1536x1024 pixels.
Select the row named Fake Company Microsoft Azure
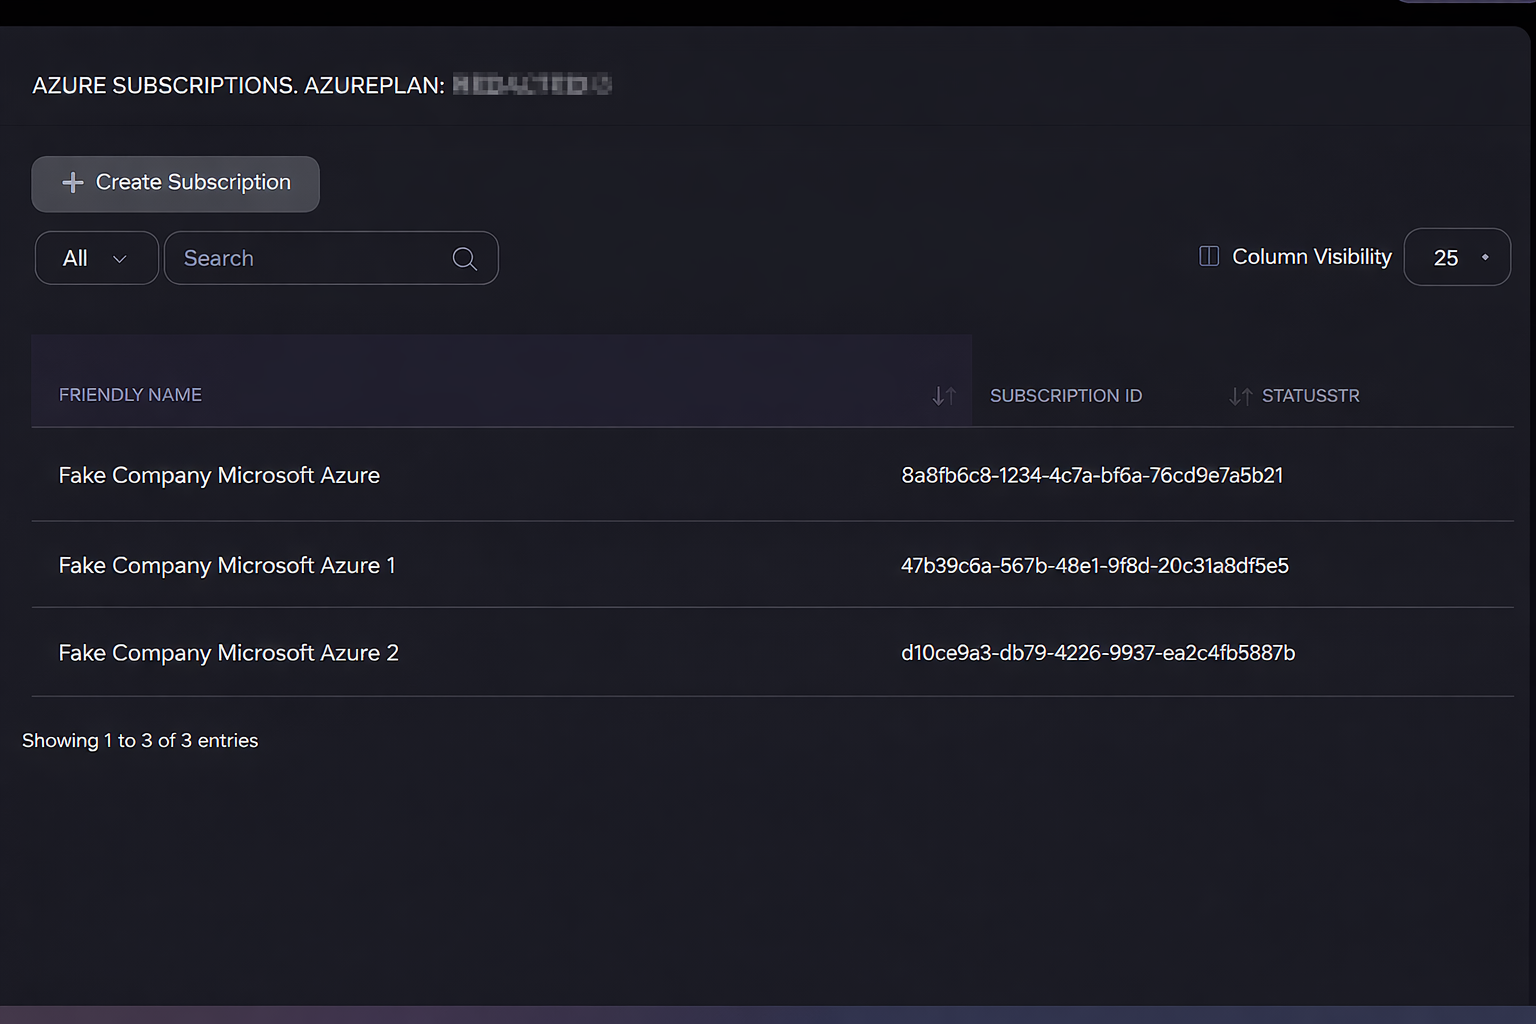pyautogui.click(x=772, y=475)
